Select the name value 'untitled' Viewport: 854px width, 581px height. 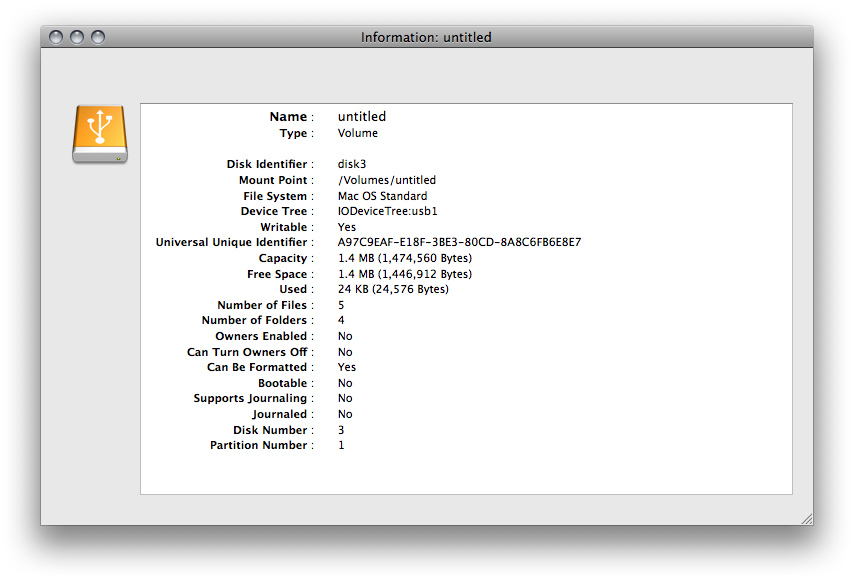[x=362, y=117]
